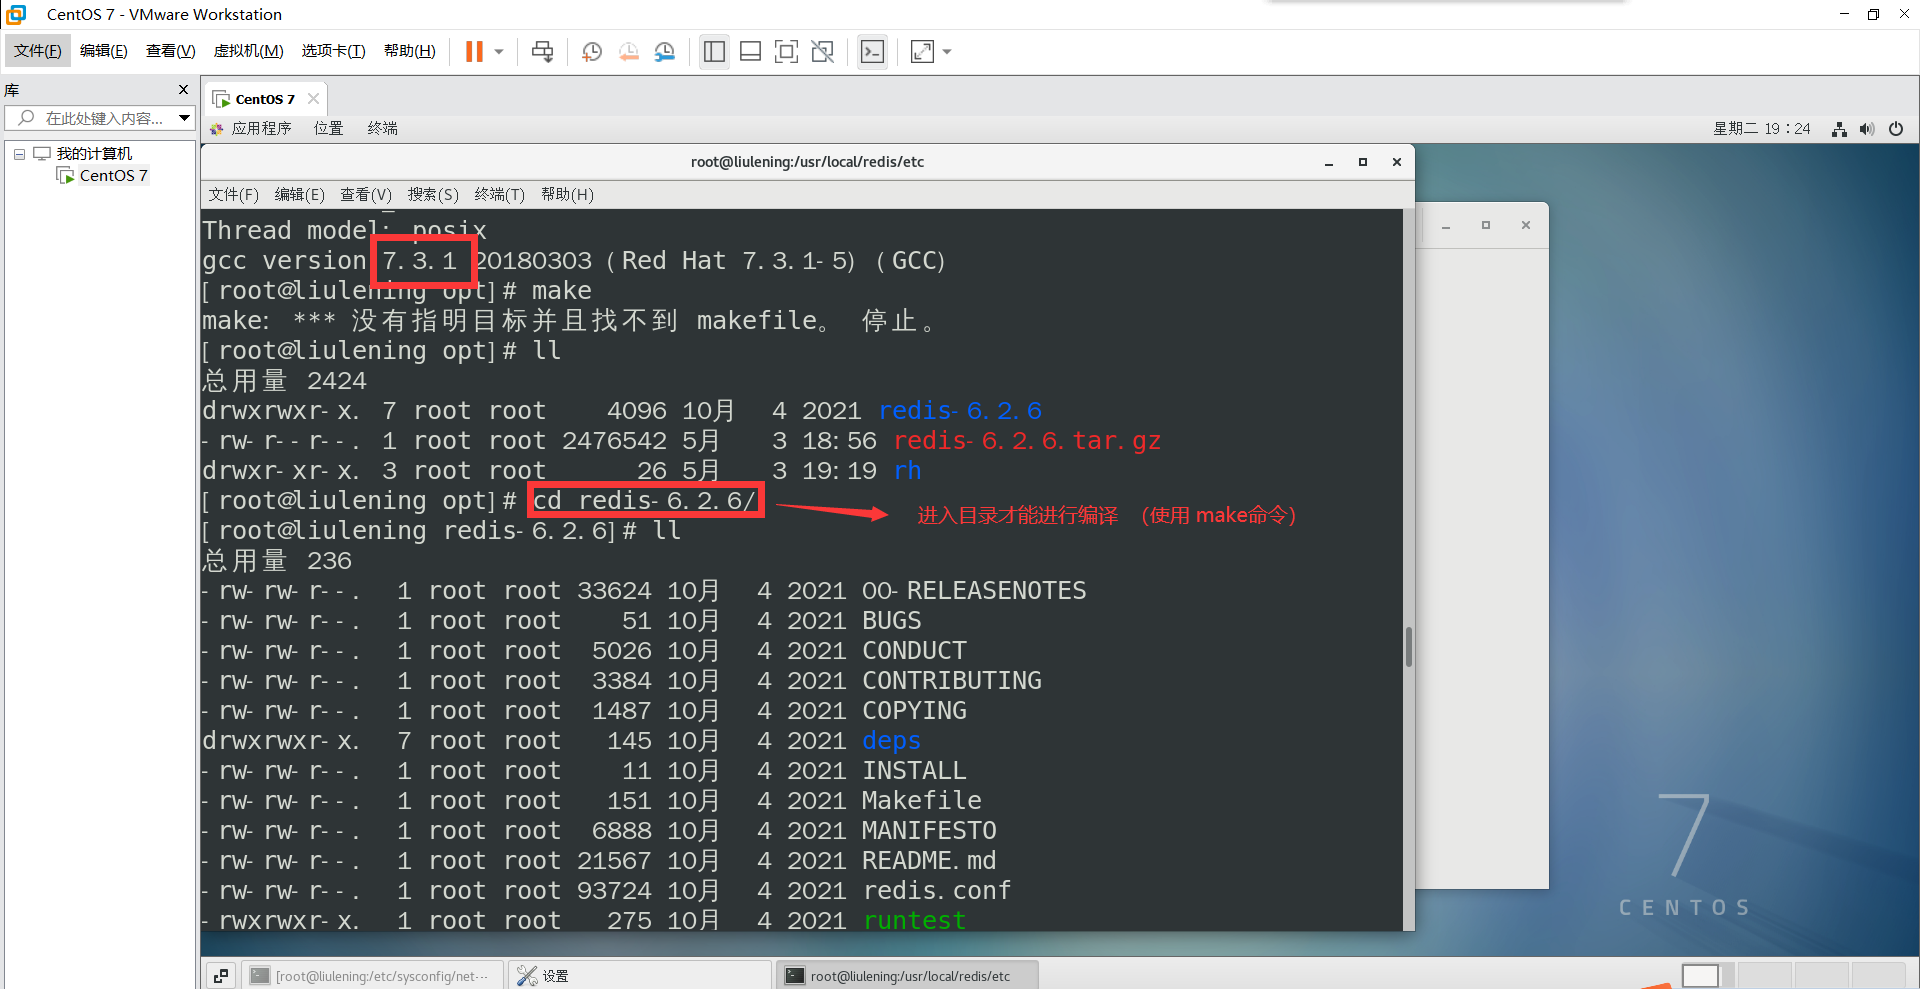Viewport: 1920px width, 989px height.
Task: Revert virtual machine to previous snapshot
Action: [628, 51]
